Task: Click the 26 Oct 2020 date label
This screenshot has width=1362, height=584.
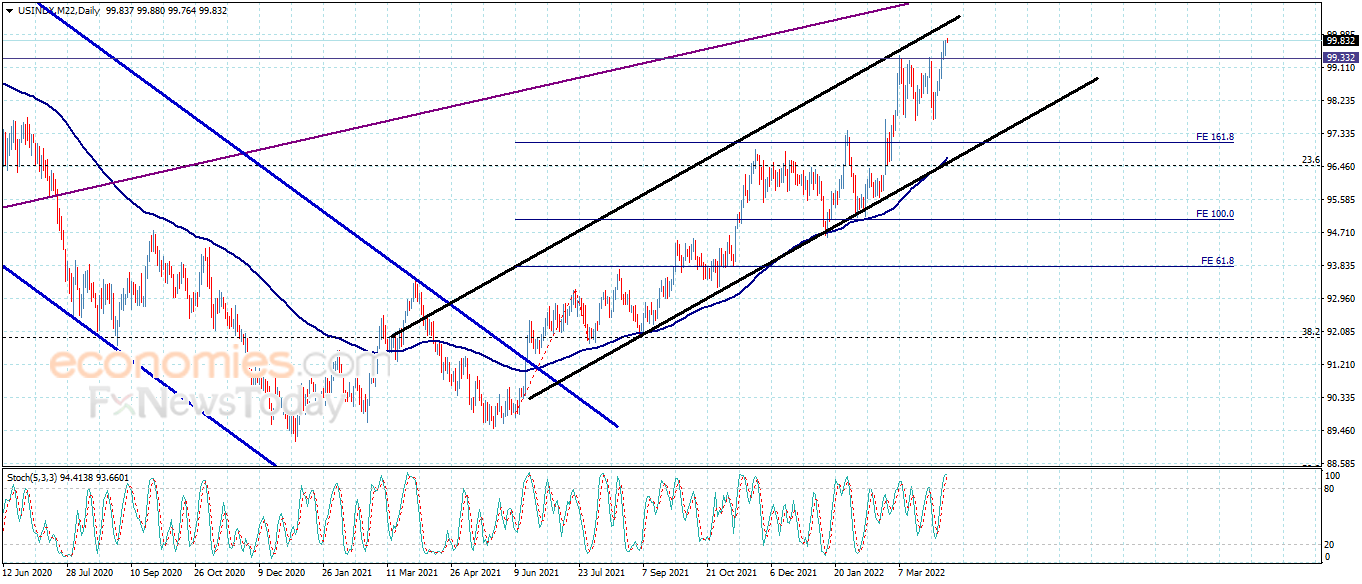Action: coord(218,574)
